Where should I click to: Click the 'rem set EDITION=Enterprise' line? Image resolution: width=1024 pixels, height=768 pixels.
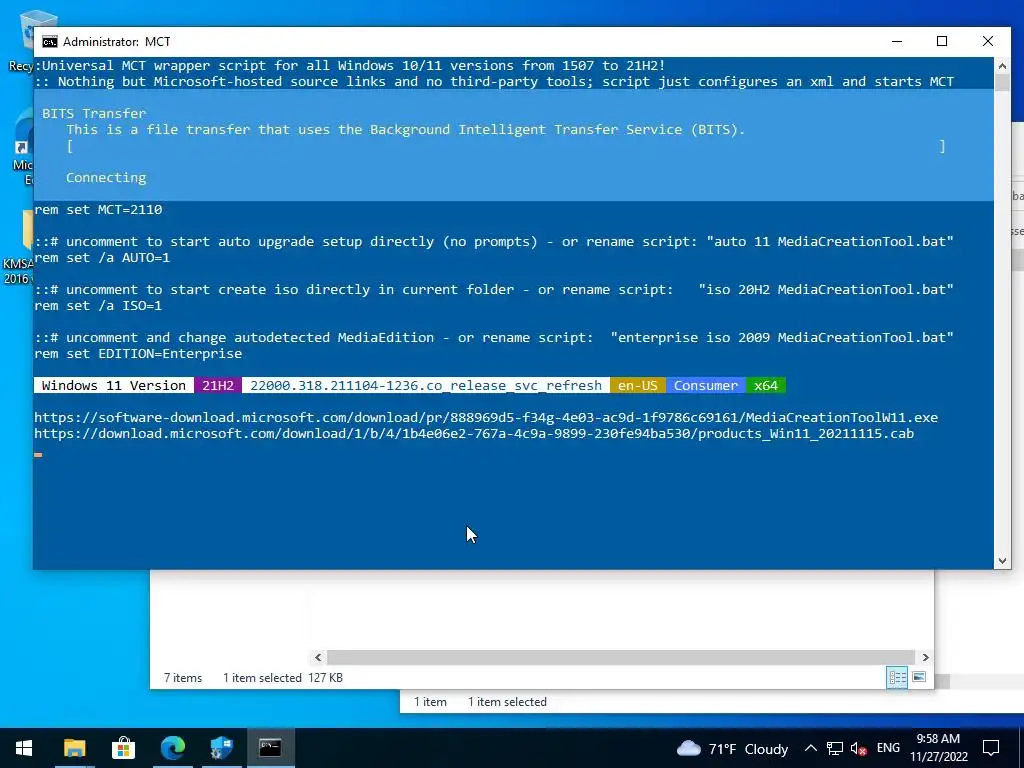click(x=138, y=354)
